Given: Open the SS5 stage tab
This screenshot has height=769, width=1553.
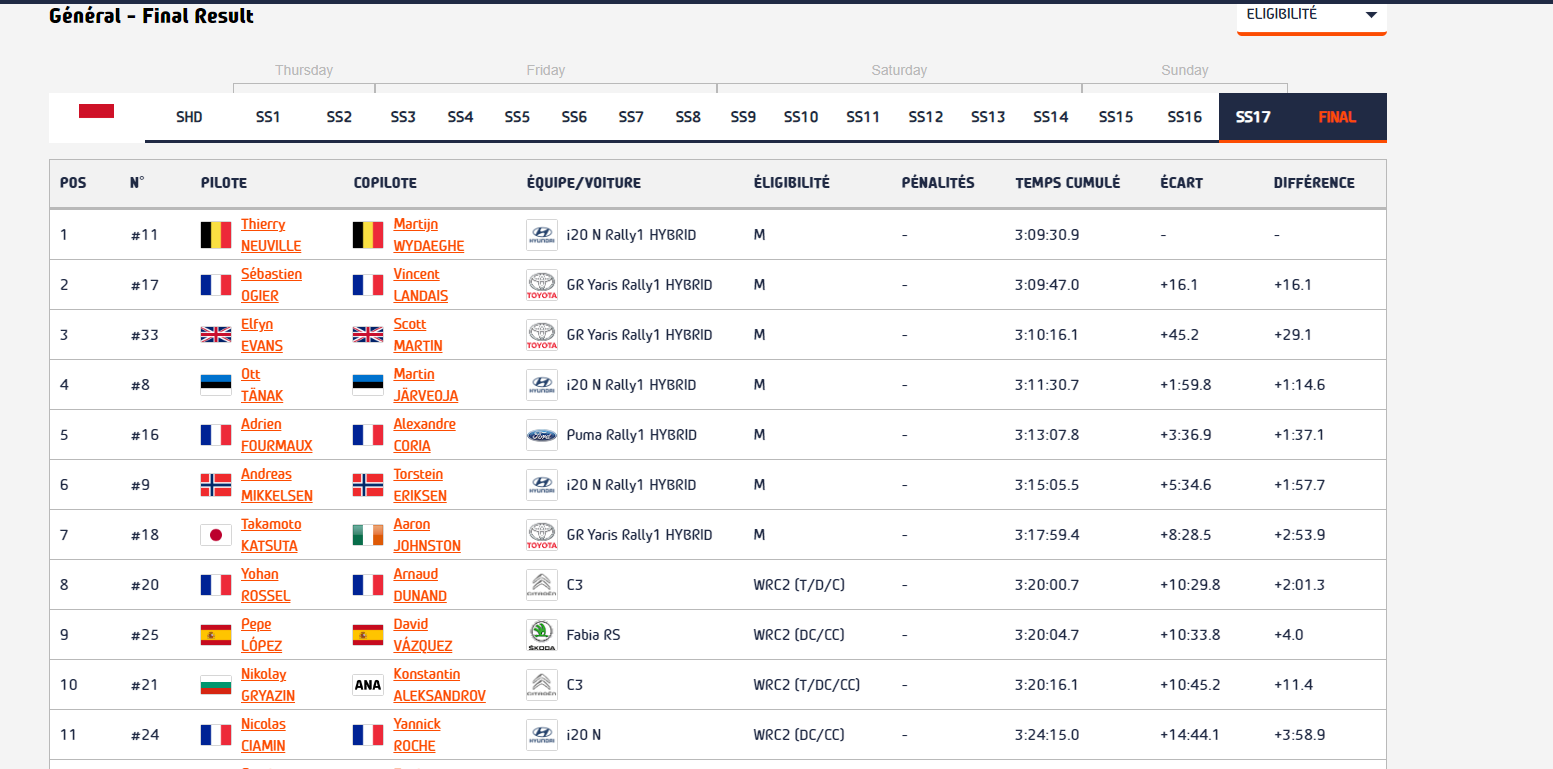Looking at the screenshot, I should [x=517, y=117].
